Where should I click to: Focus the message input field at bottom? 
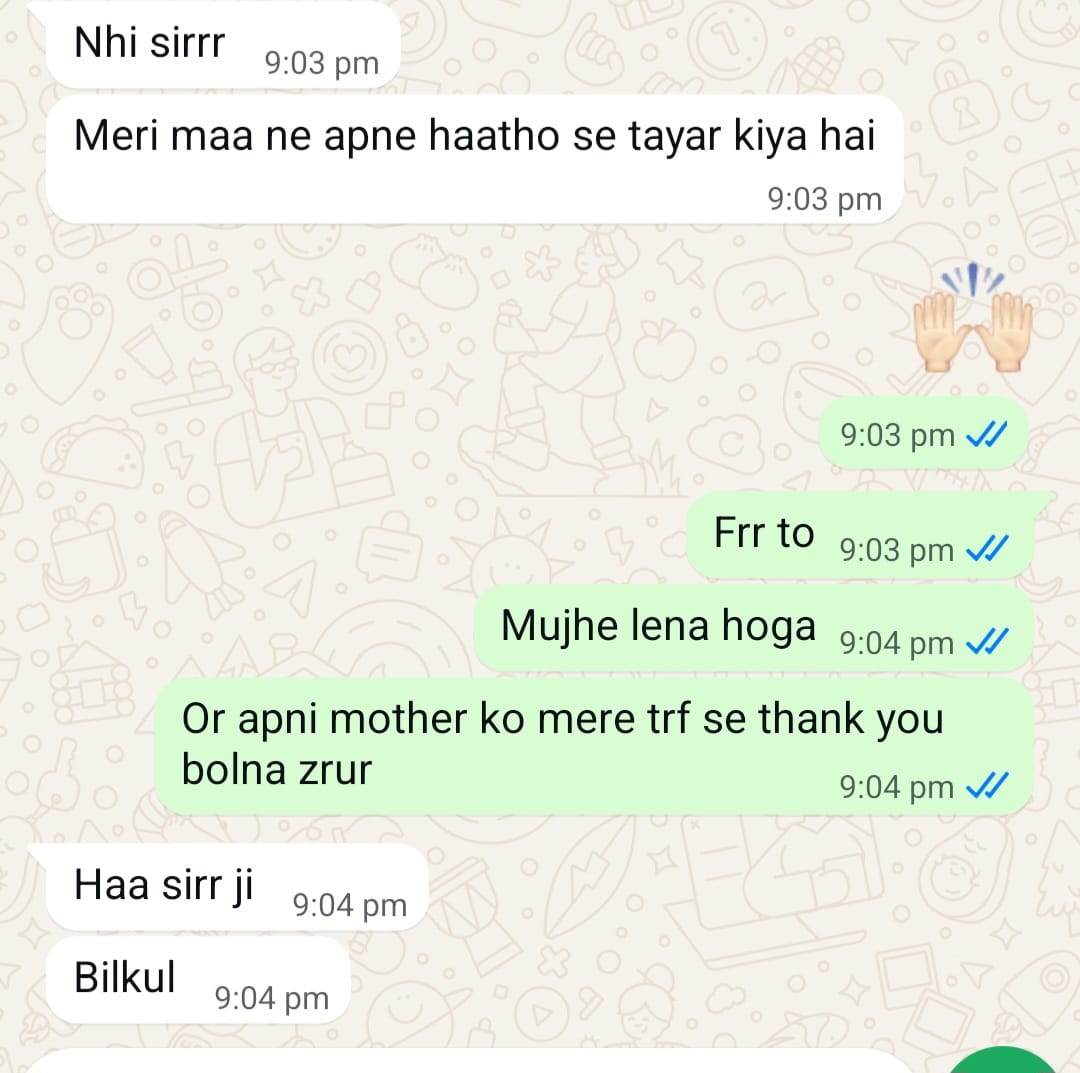(468, 1061)
